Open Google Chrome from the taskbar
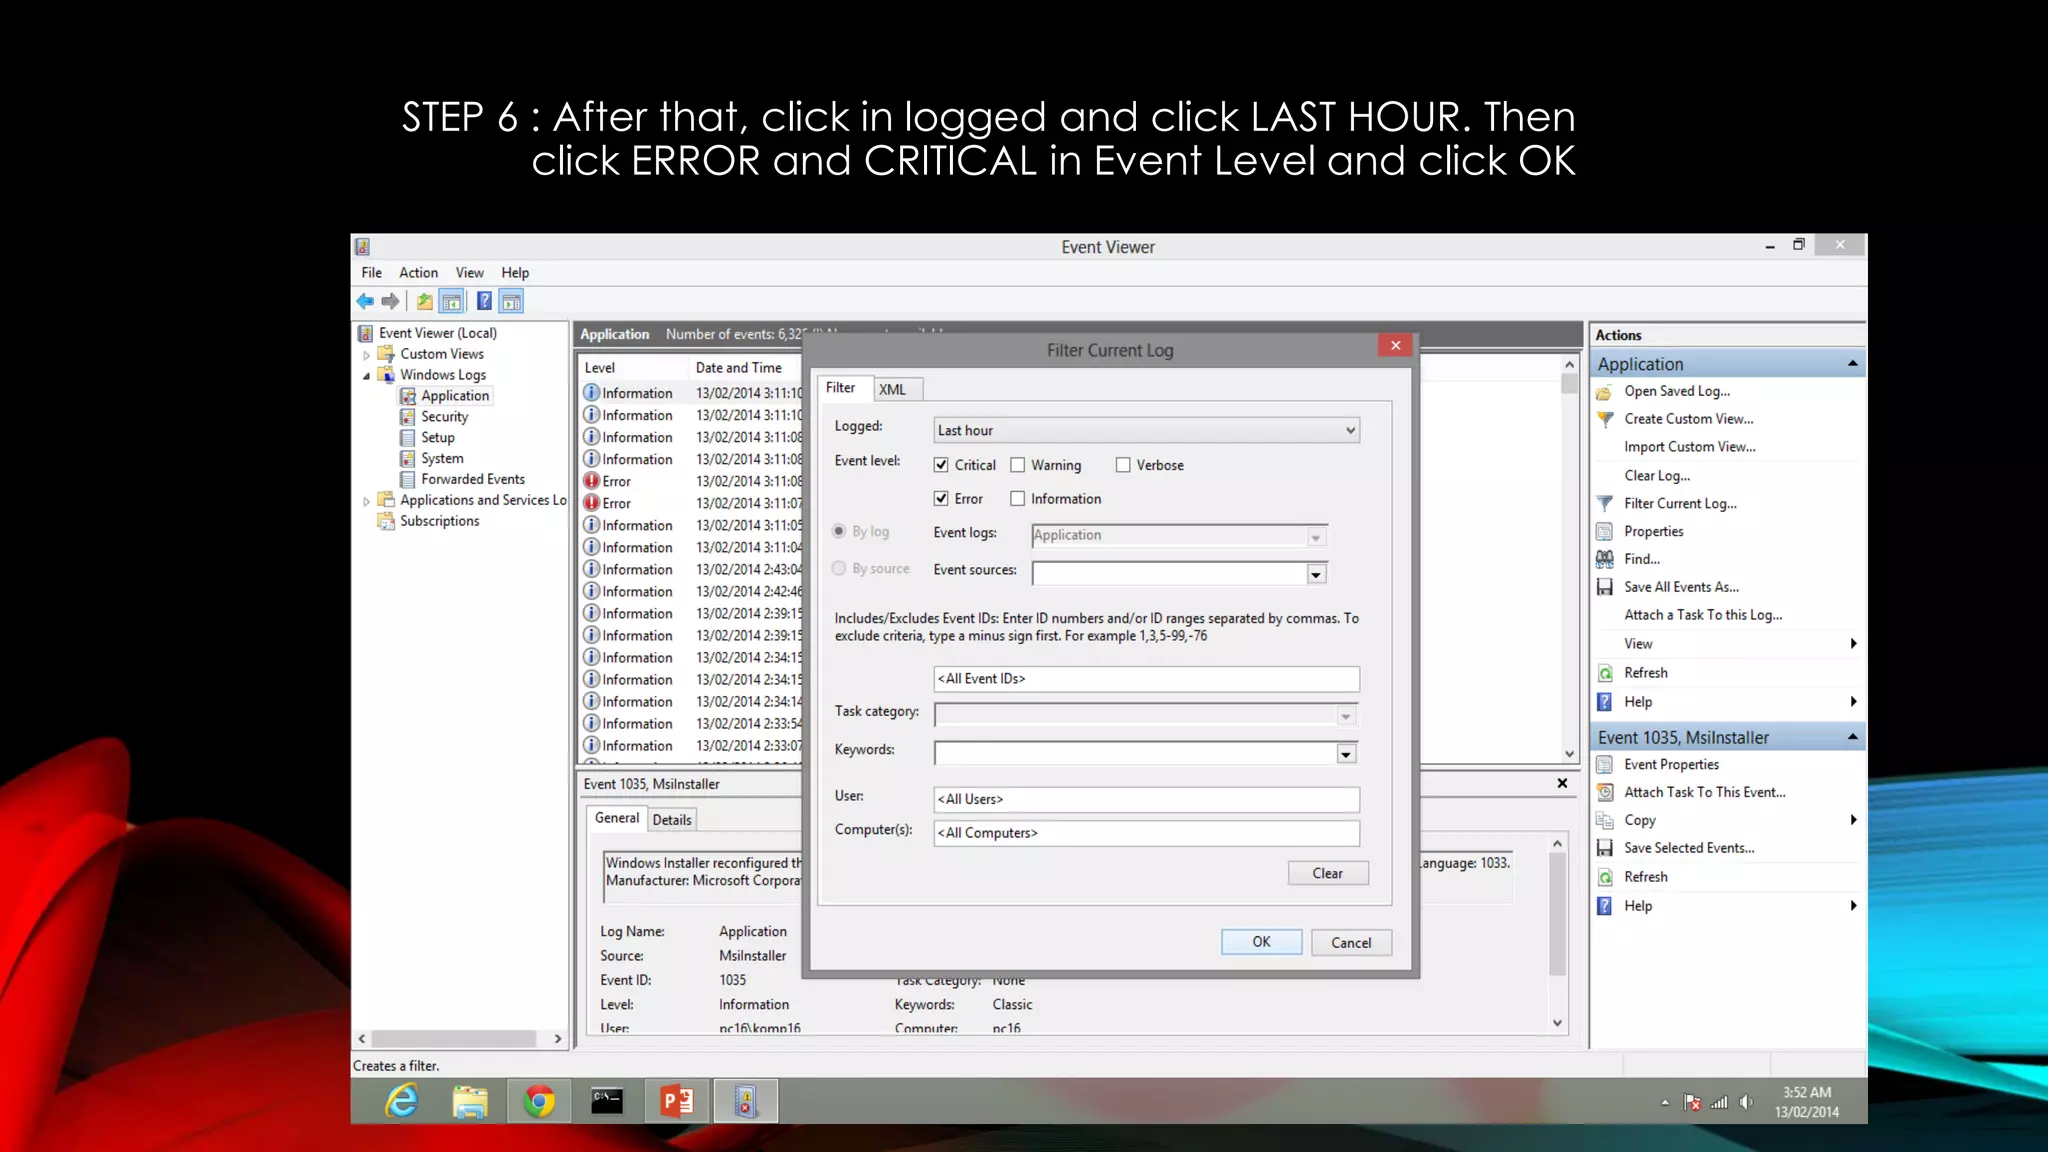Screen dimensions: 2048x1152 [539, 1101]
